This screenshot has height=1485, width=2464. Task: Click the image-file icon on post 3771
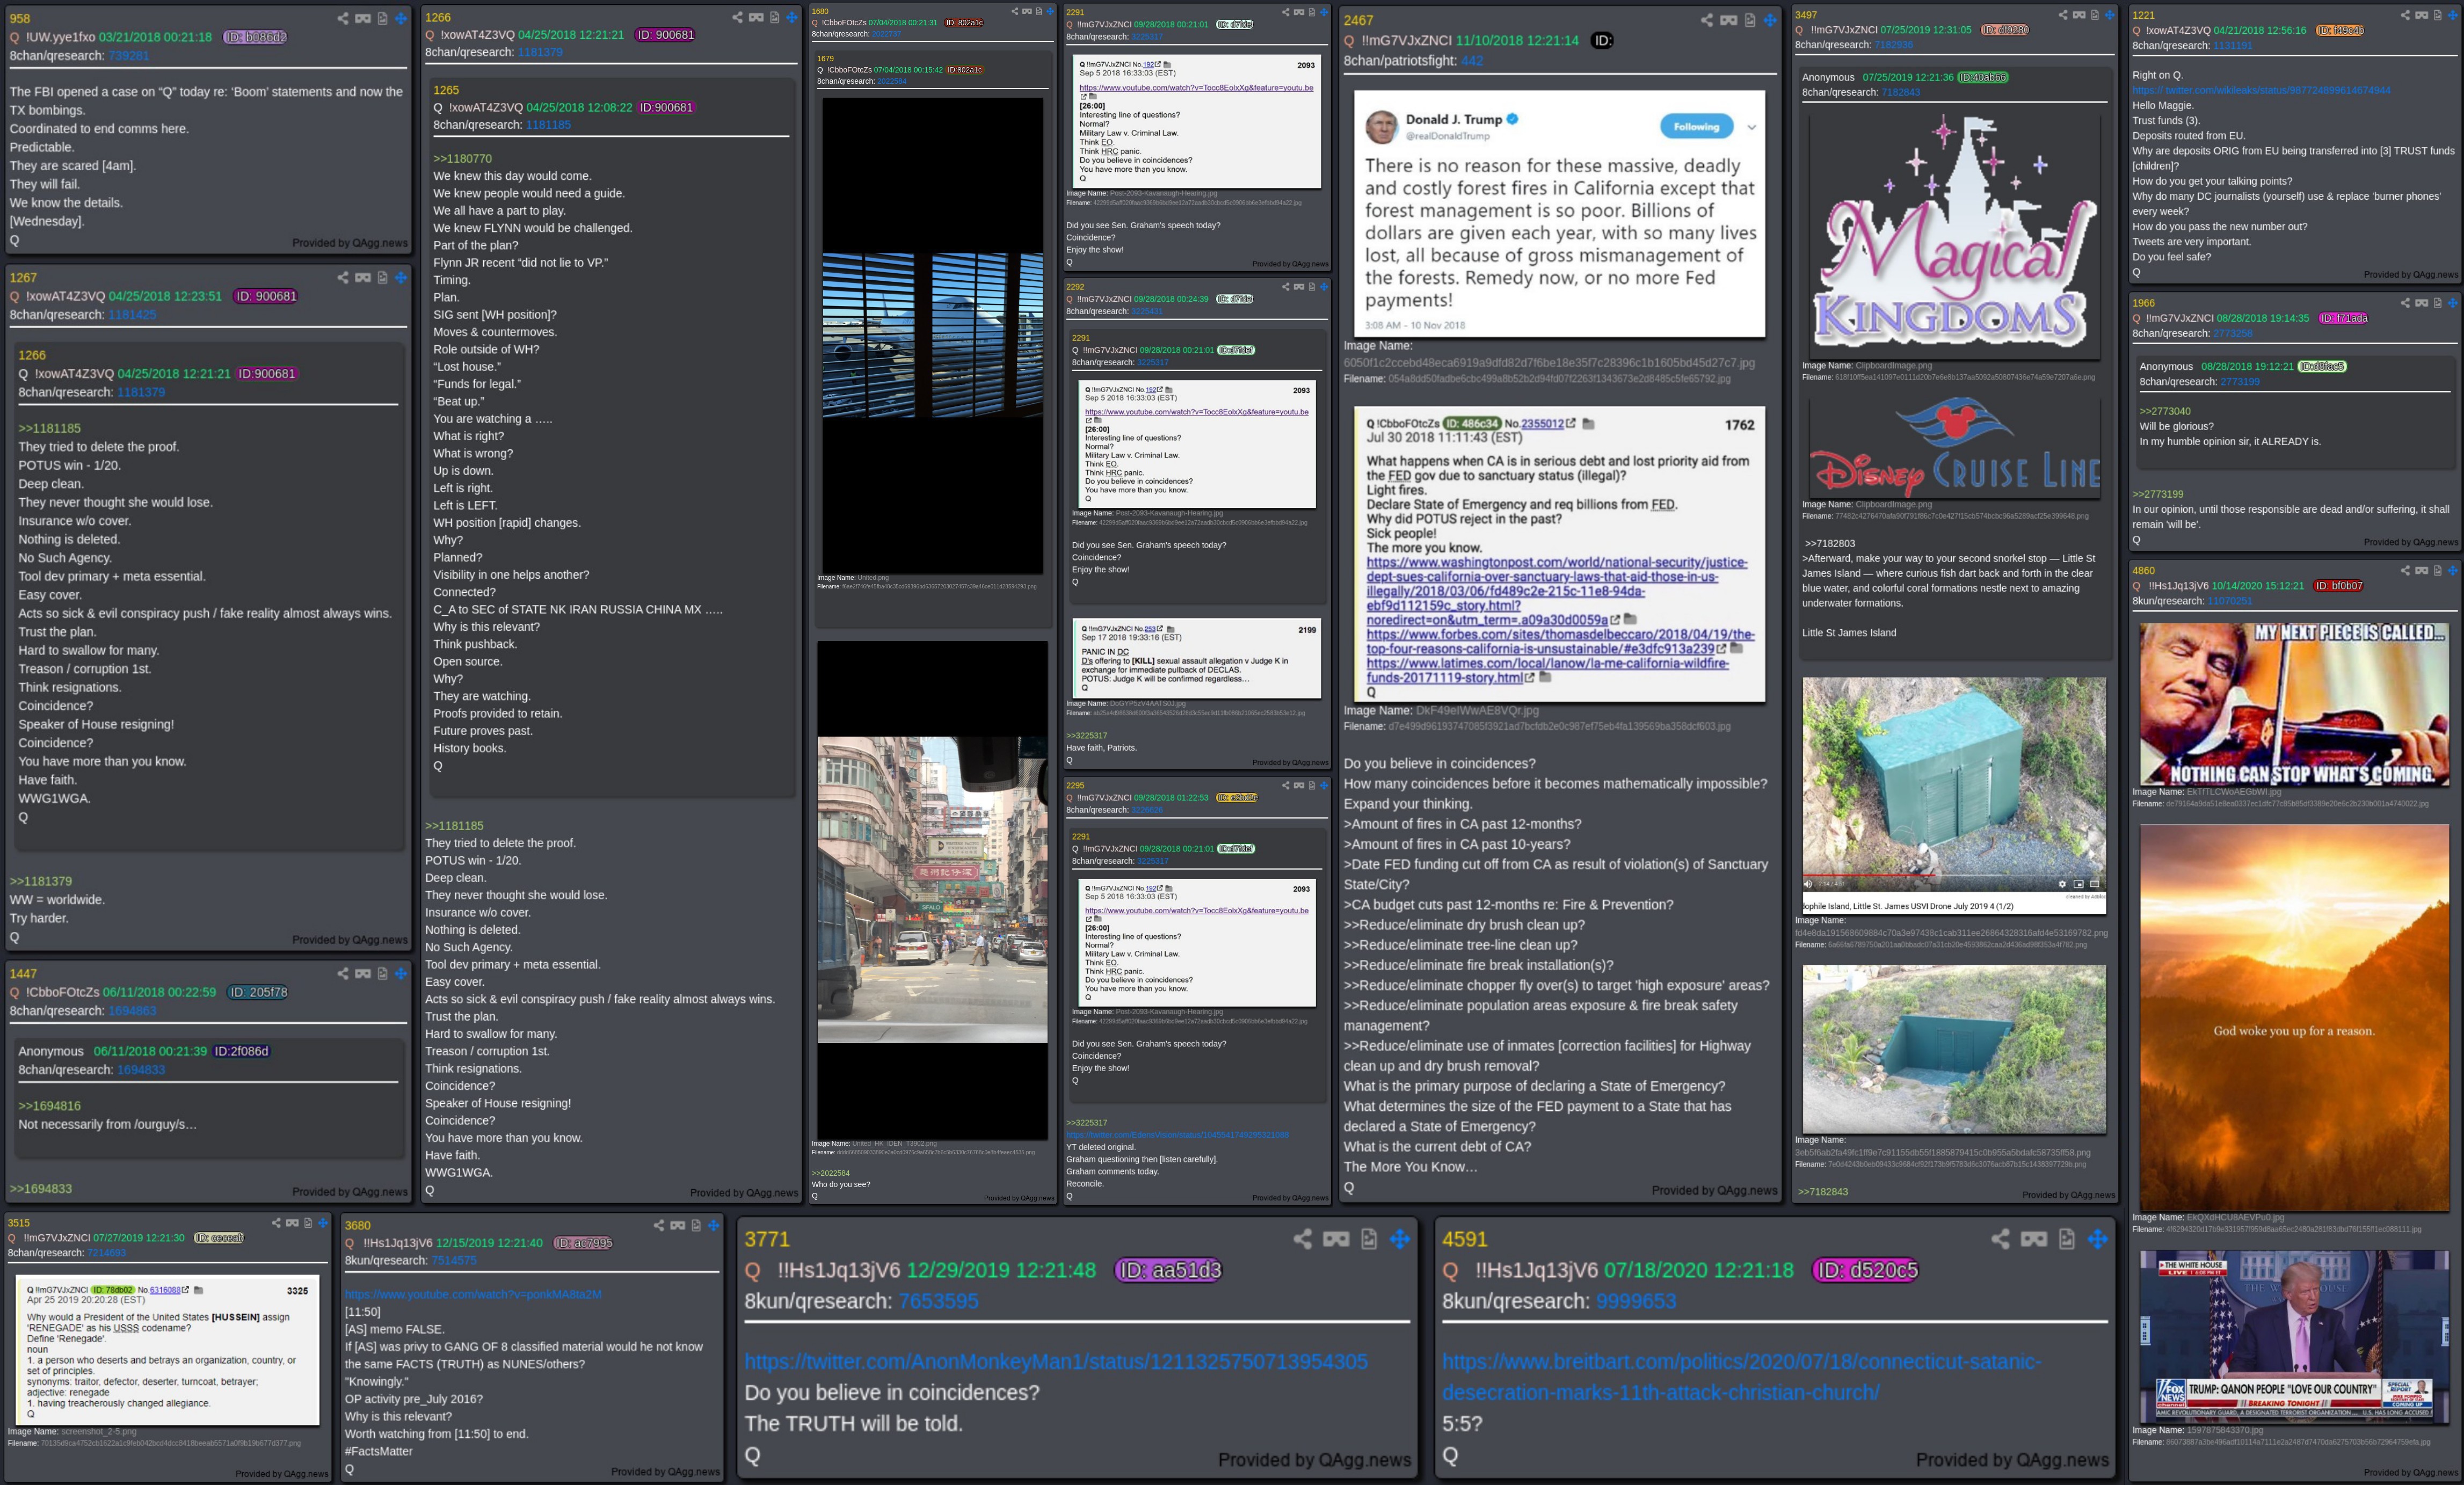[1369, 1239]
